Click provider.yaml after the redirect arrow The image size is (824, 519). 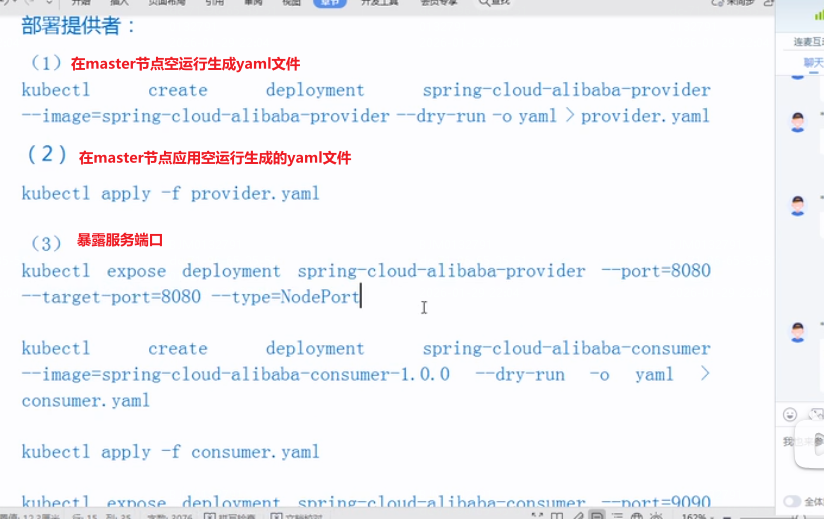645,116
